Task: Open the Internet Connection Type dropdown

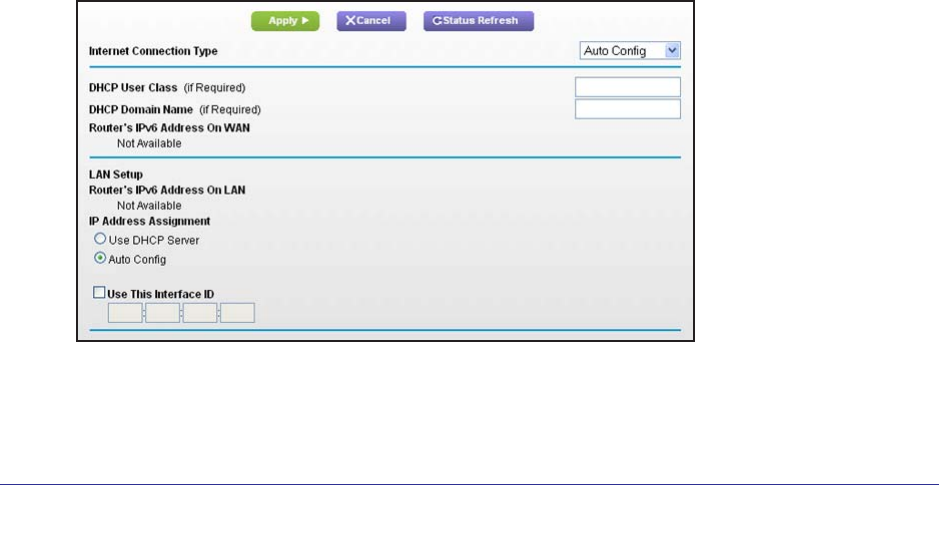Action: 630,51
